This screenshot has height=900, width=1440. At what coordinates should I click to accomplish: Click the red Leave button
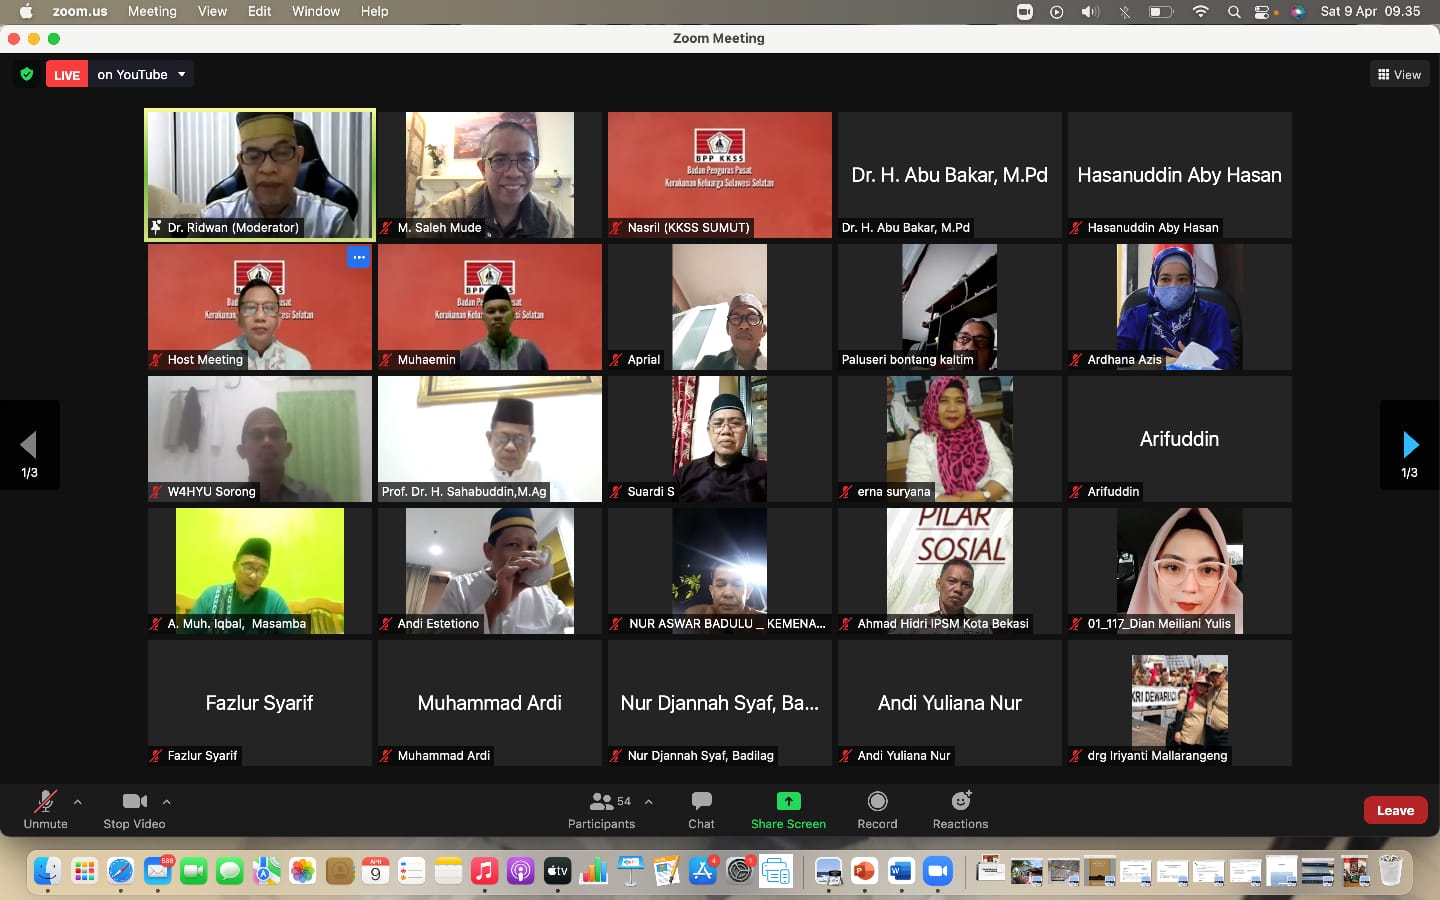[1394, 810]
